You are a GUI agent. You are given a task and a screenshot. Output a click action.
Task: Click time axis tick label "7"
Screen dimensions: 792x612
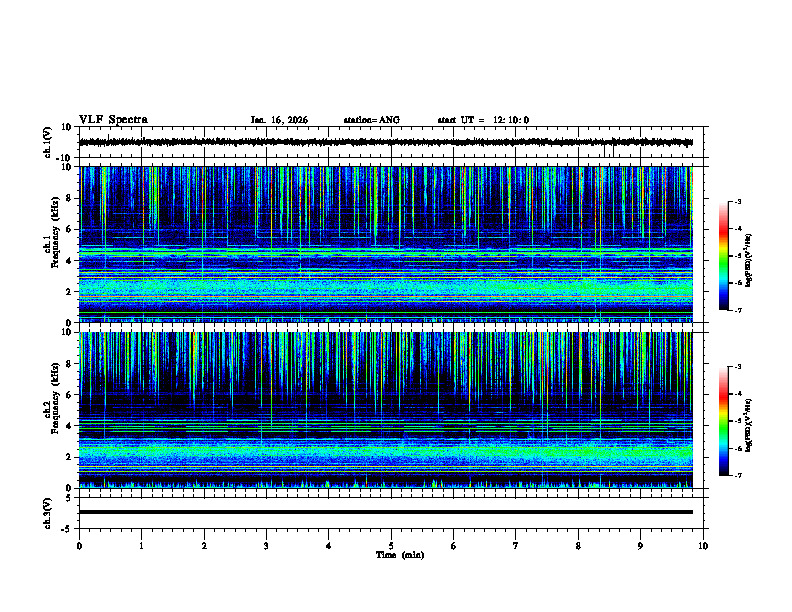[x=516, y=546]
